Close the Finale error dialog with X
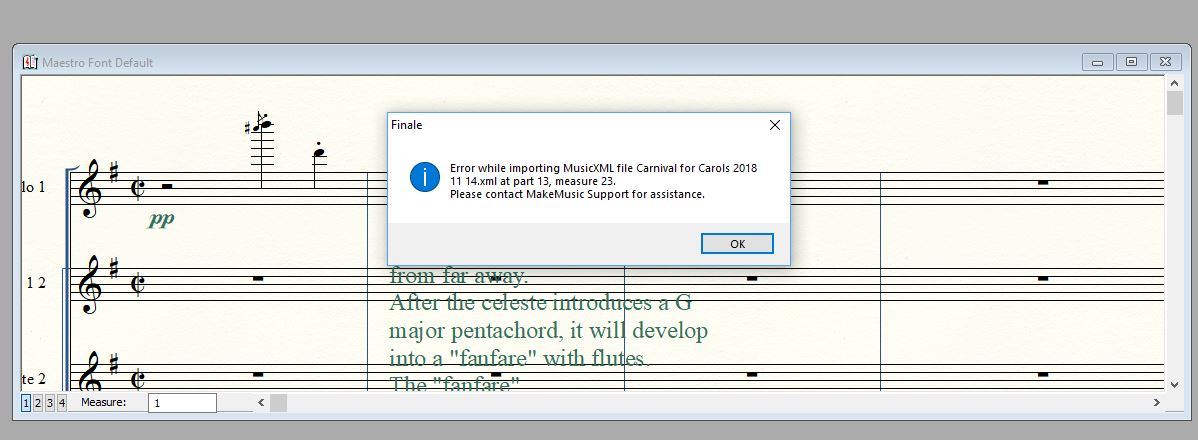 point(774,126)
